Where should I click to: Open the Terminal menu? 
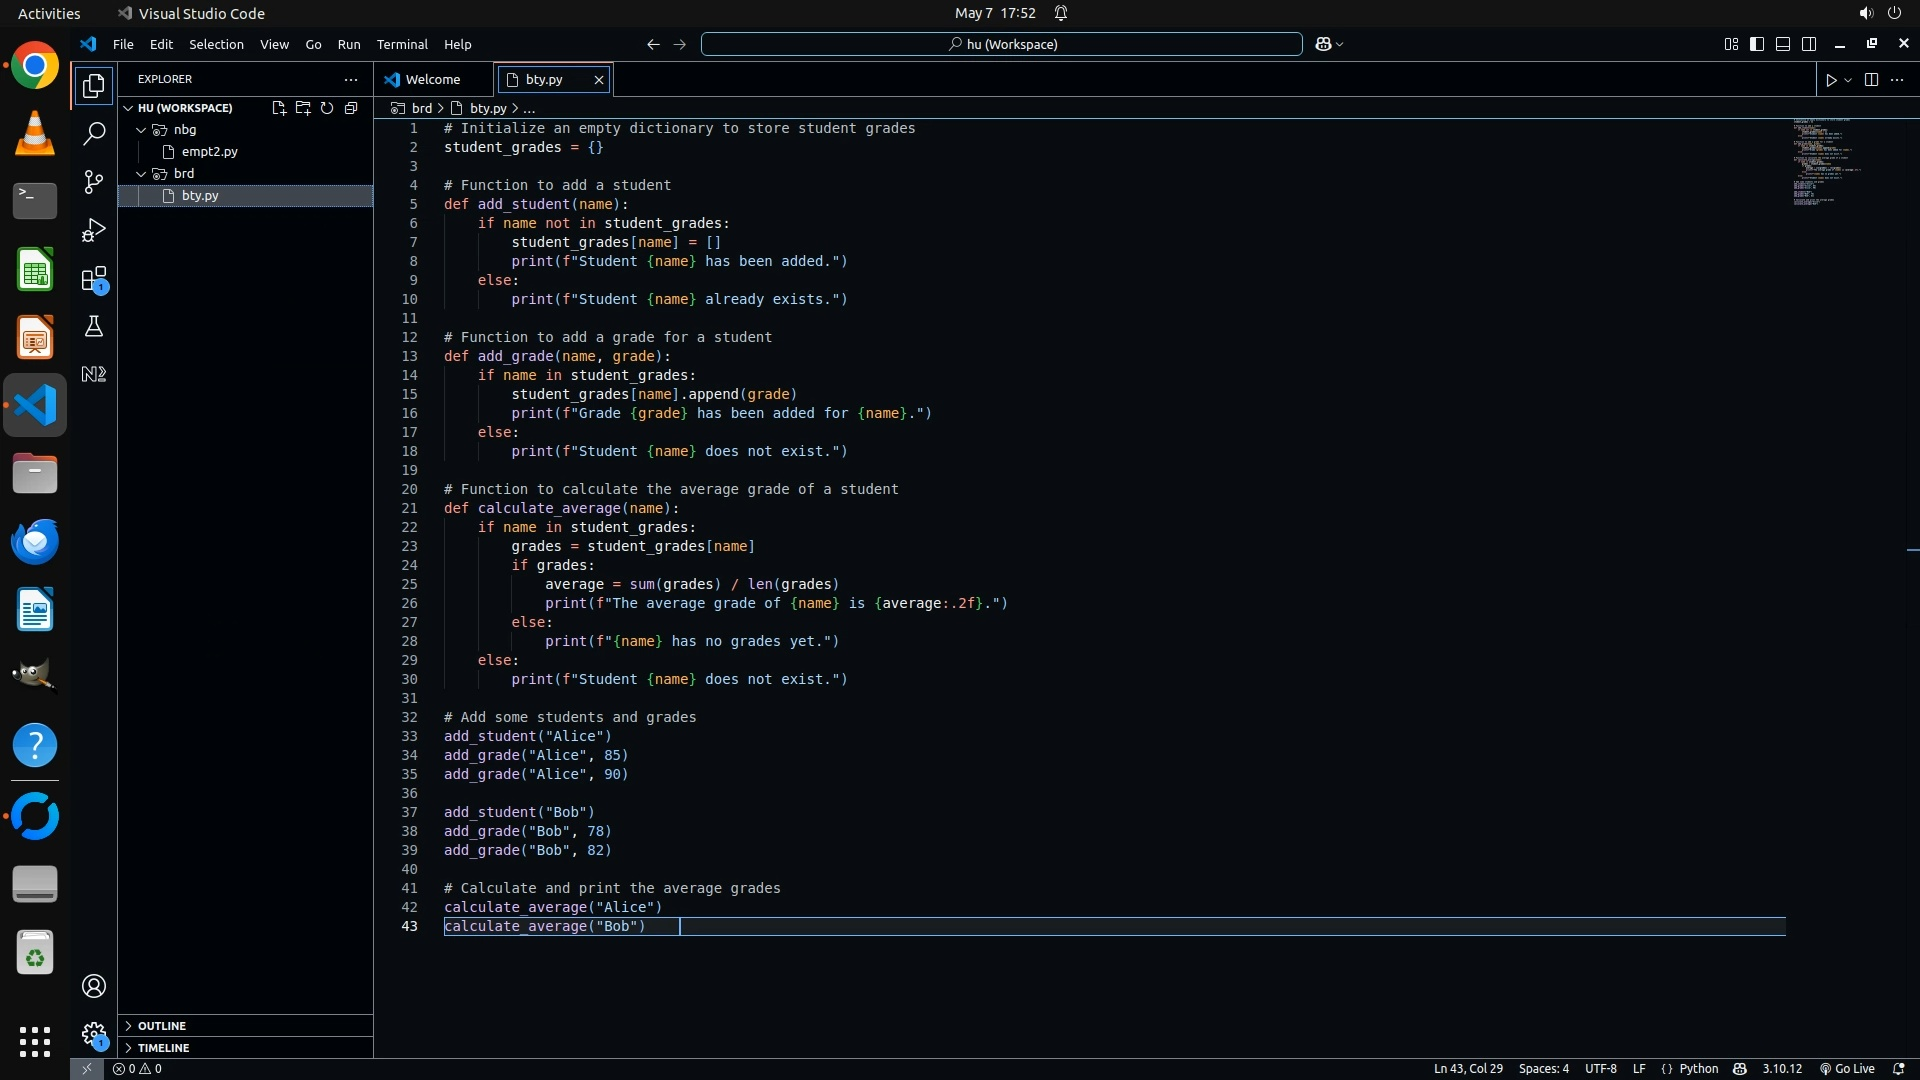click(x=402, y=44)
